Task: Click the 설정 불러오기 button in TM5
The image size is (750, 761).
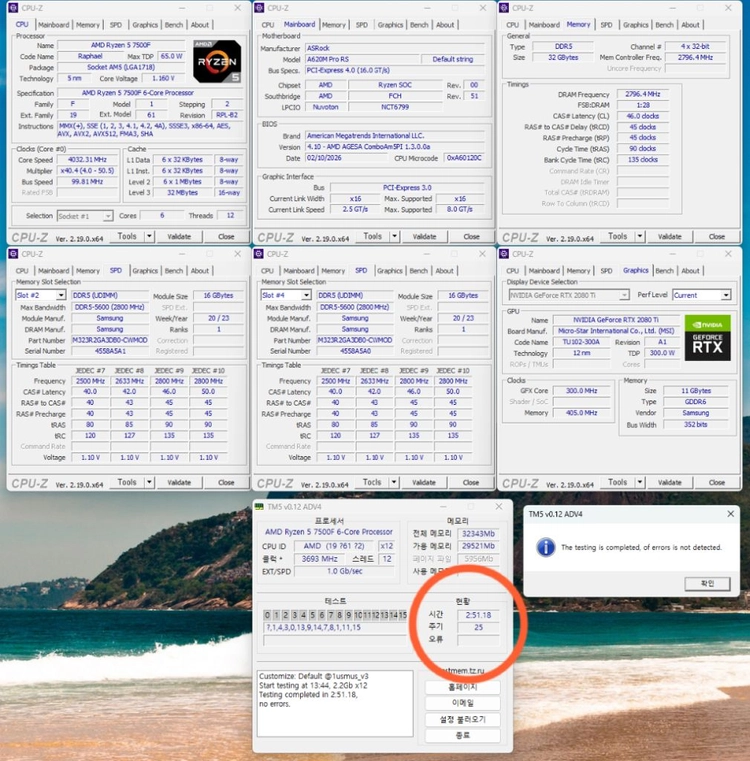Action: tap(463, 719)
